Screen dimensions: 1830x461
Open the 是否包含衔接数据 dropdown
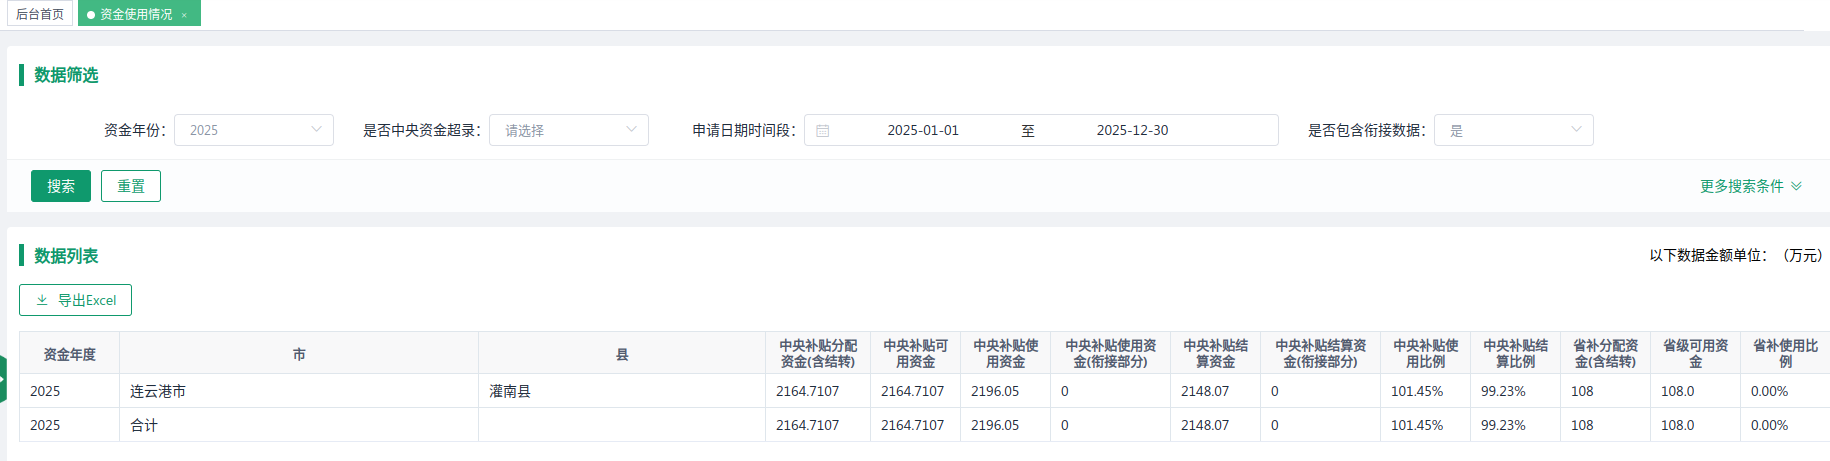click(1513, 130)
